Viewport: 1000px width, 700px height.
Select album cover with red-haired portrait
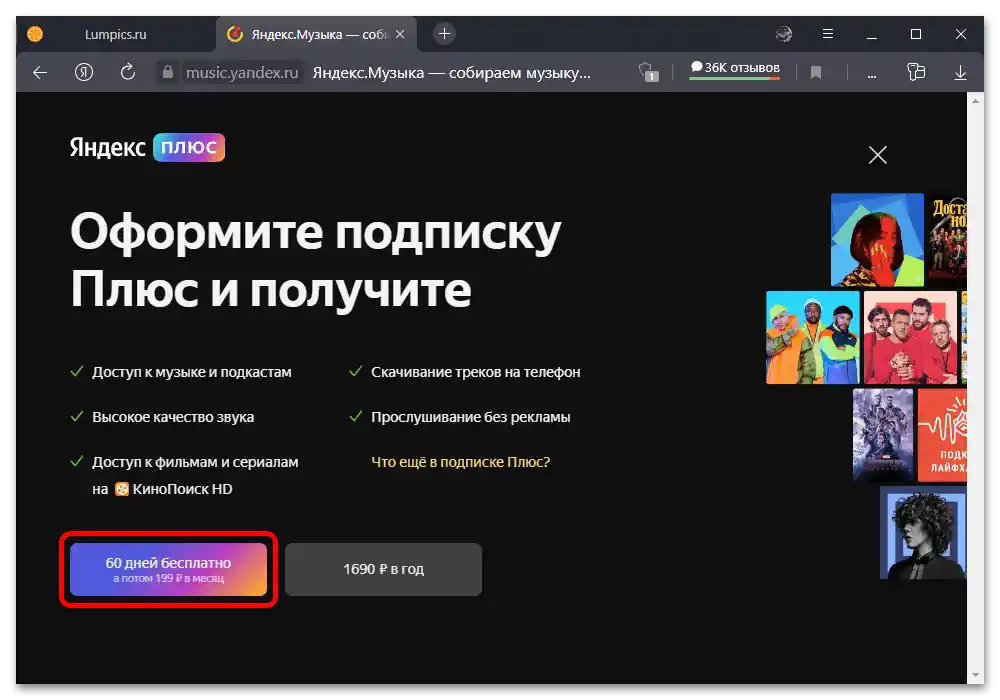tap(877, 240)
